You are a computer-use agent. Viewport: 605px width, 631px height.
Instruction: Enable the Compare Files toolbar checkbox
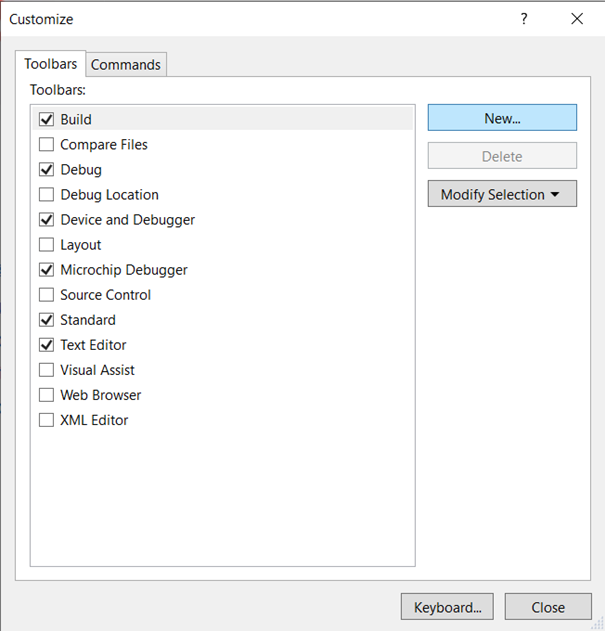coord(46,145)
